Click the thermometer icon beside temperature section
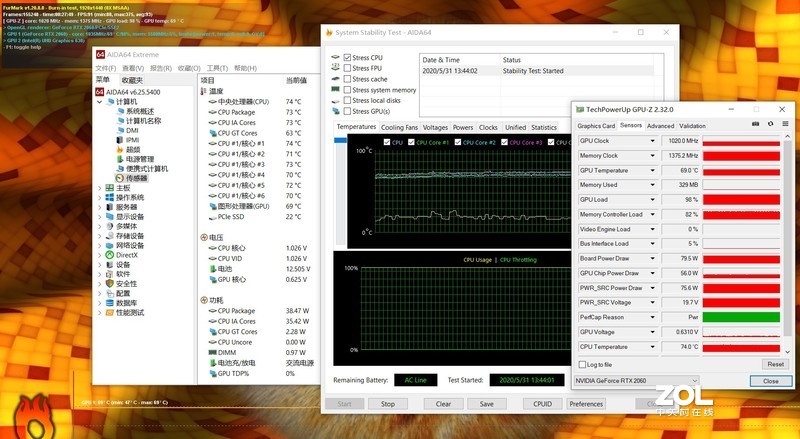 tap(204, 91)
